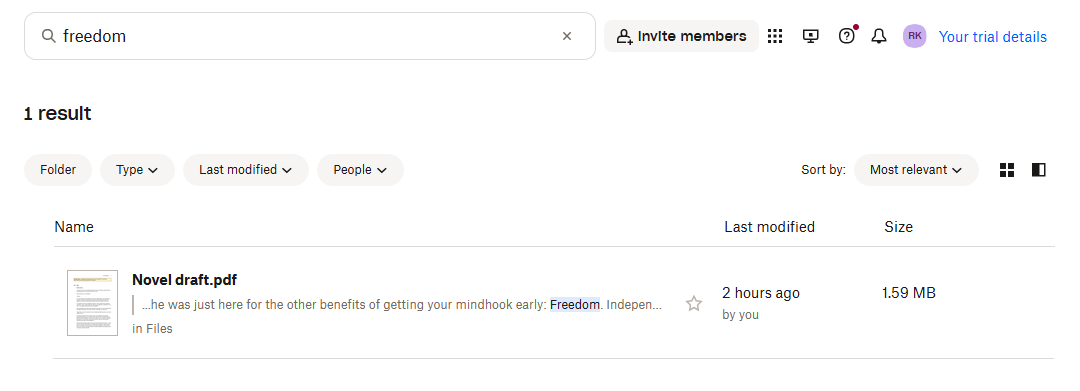Open the apps grid icon
The width and height of the screenshot is (1080, 391).
click(x=775, y=36)
